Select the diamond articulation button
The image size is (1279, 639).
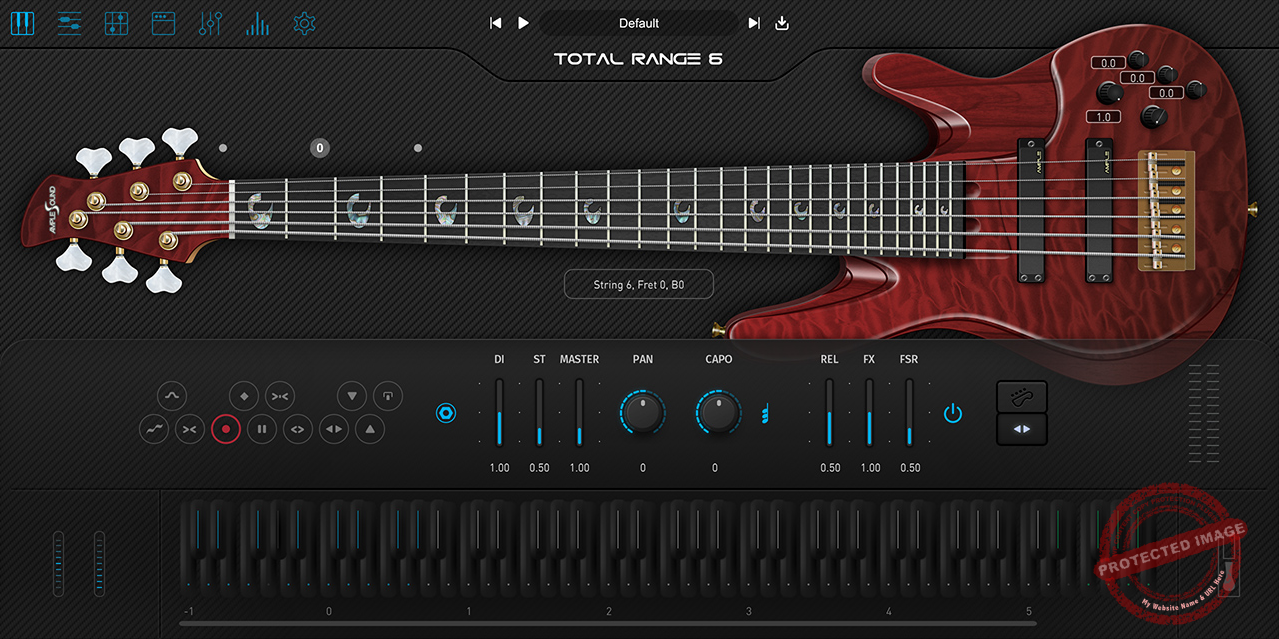point(244,395)
